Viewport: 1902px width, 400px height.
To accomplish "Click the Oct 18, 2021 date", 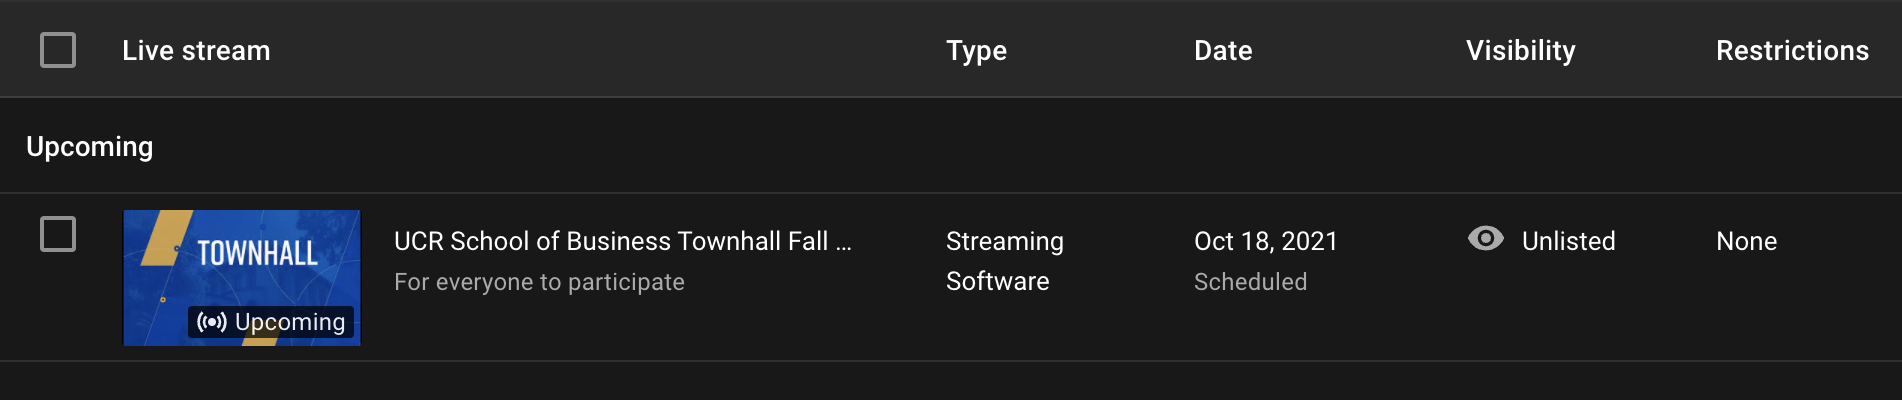I will (x=1265, y=241).
